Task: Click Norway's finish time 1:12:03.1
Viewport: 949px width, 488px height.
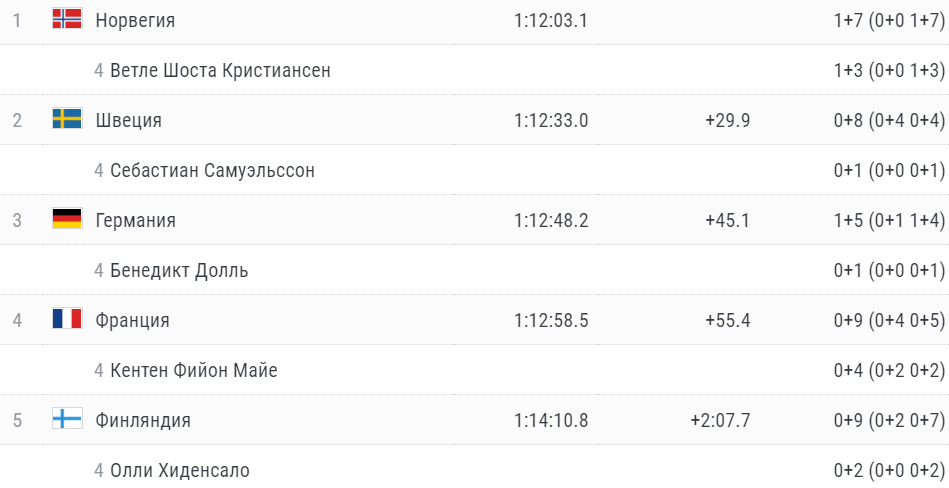Action: click(551, 20)
